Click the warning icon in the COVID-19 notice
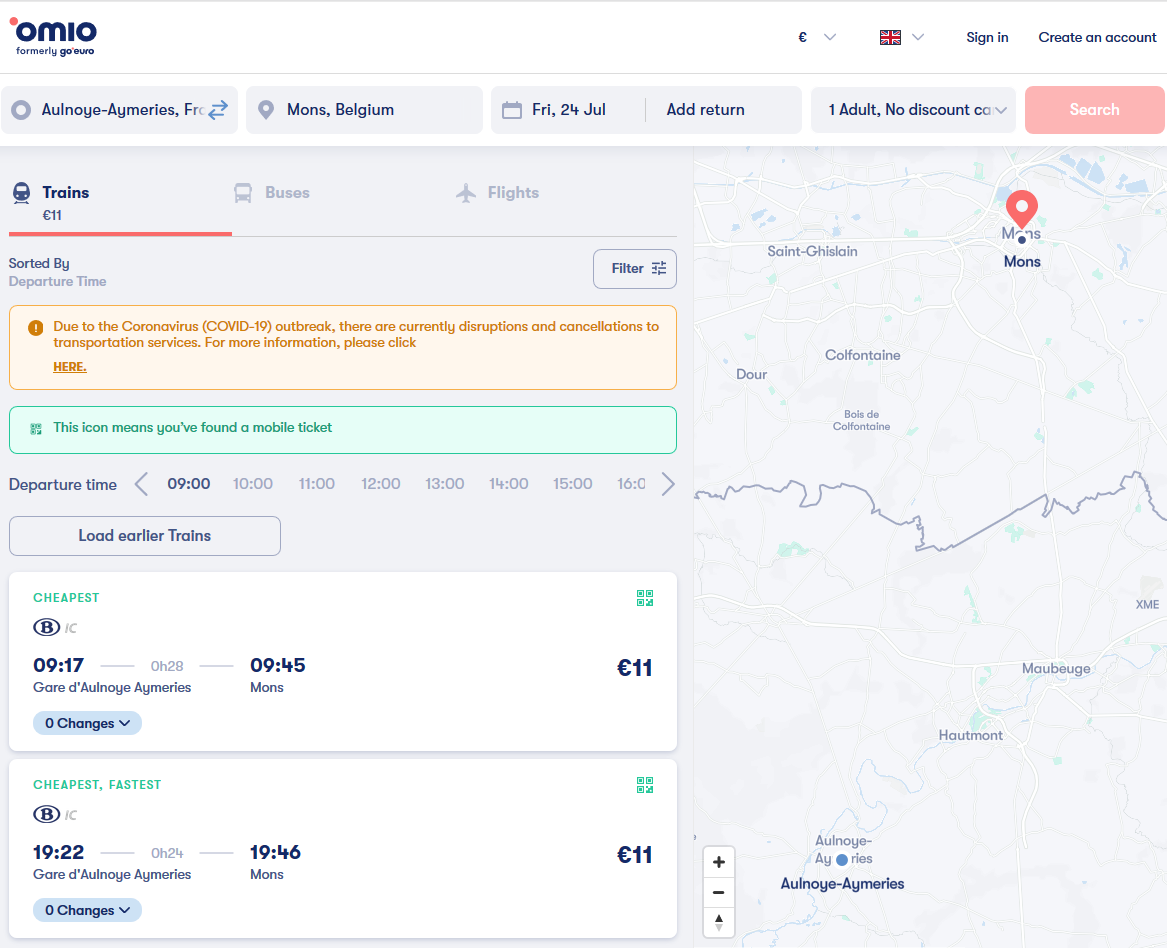 tap(32, 326)
